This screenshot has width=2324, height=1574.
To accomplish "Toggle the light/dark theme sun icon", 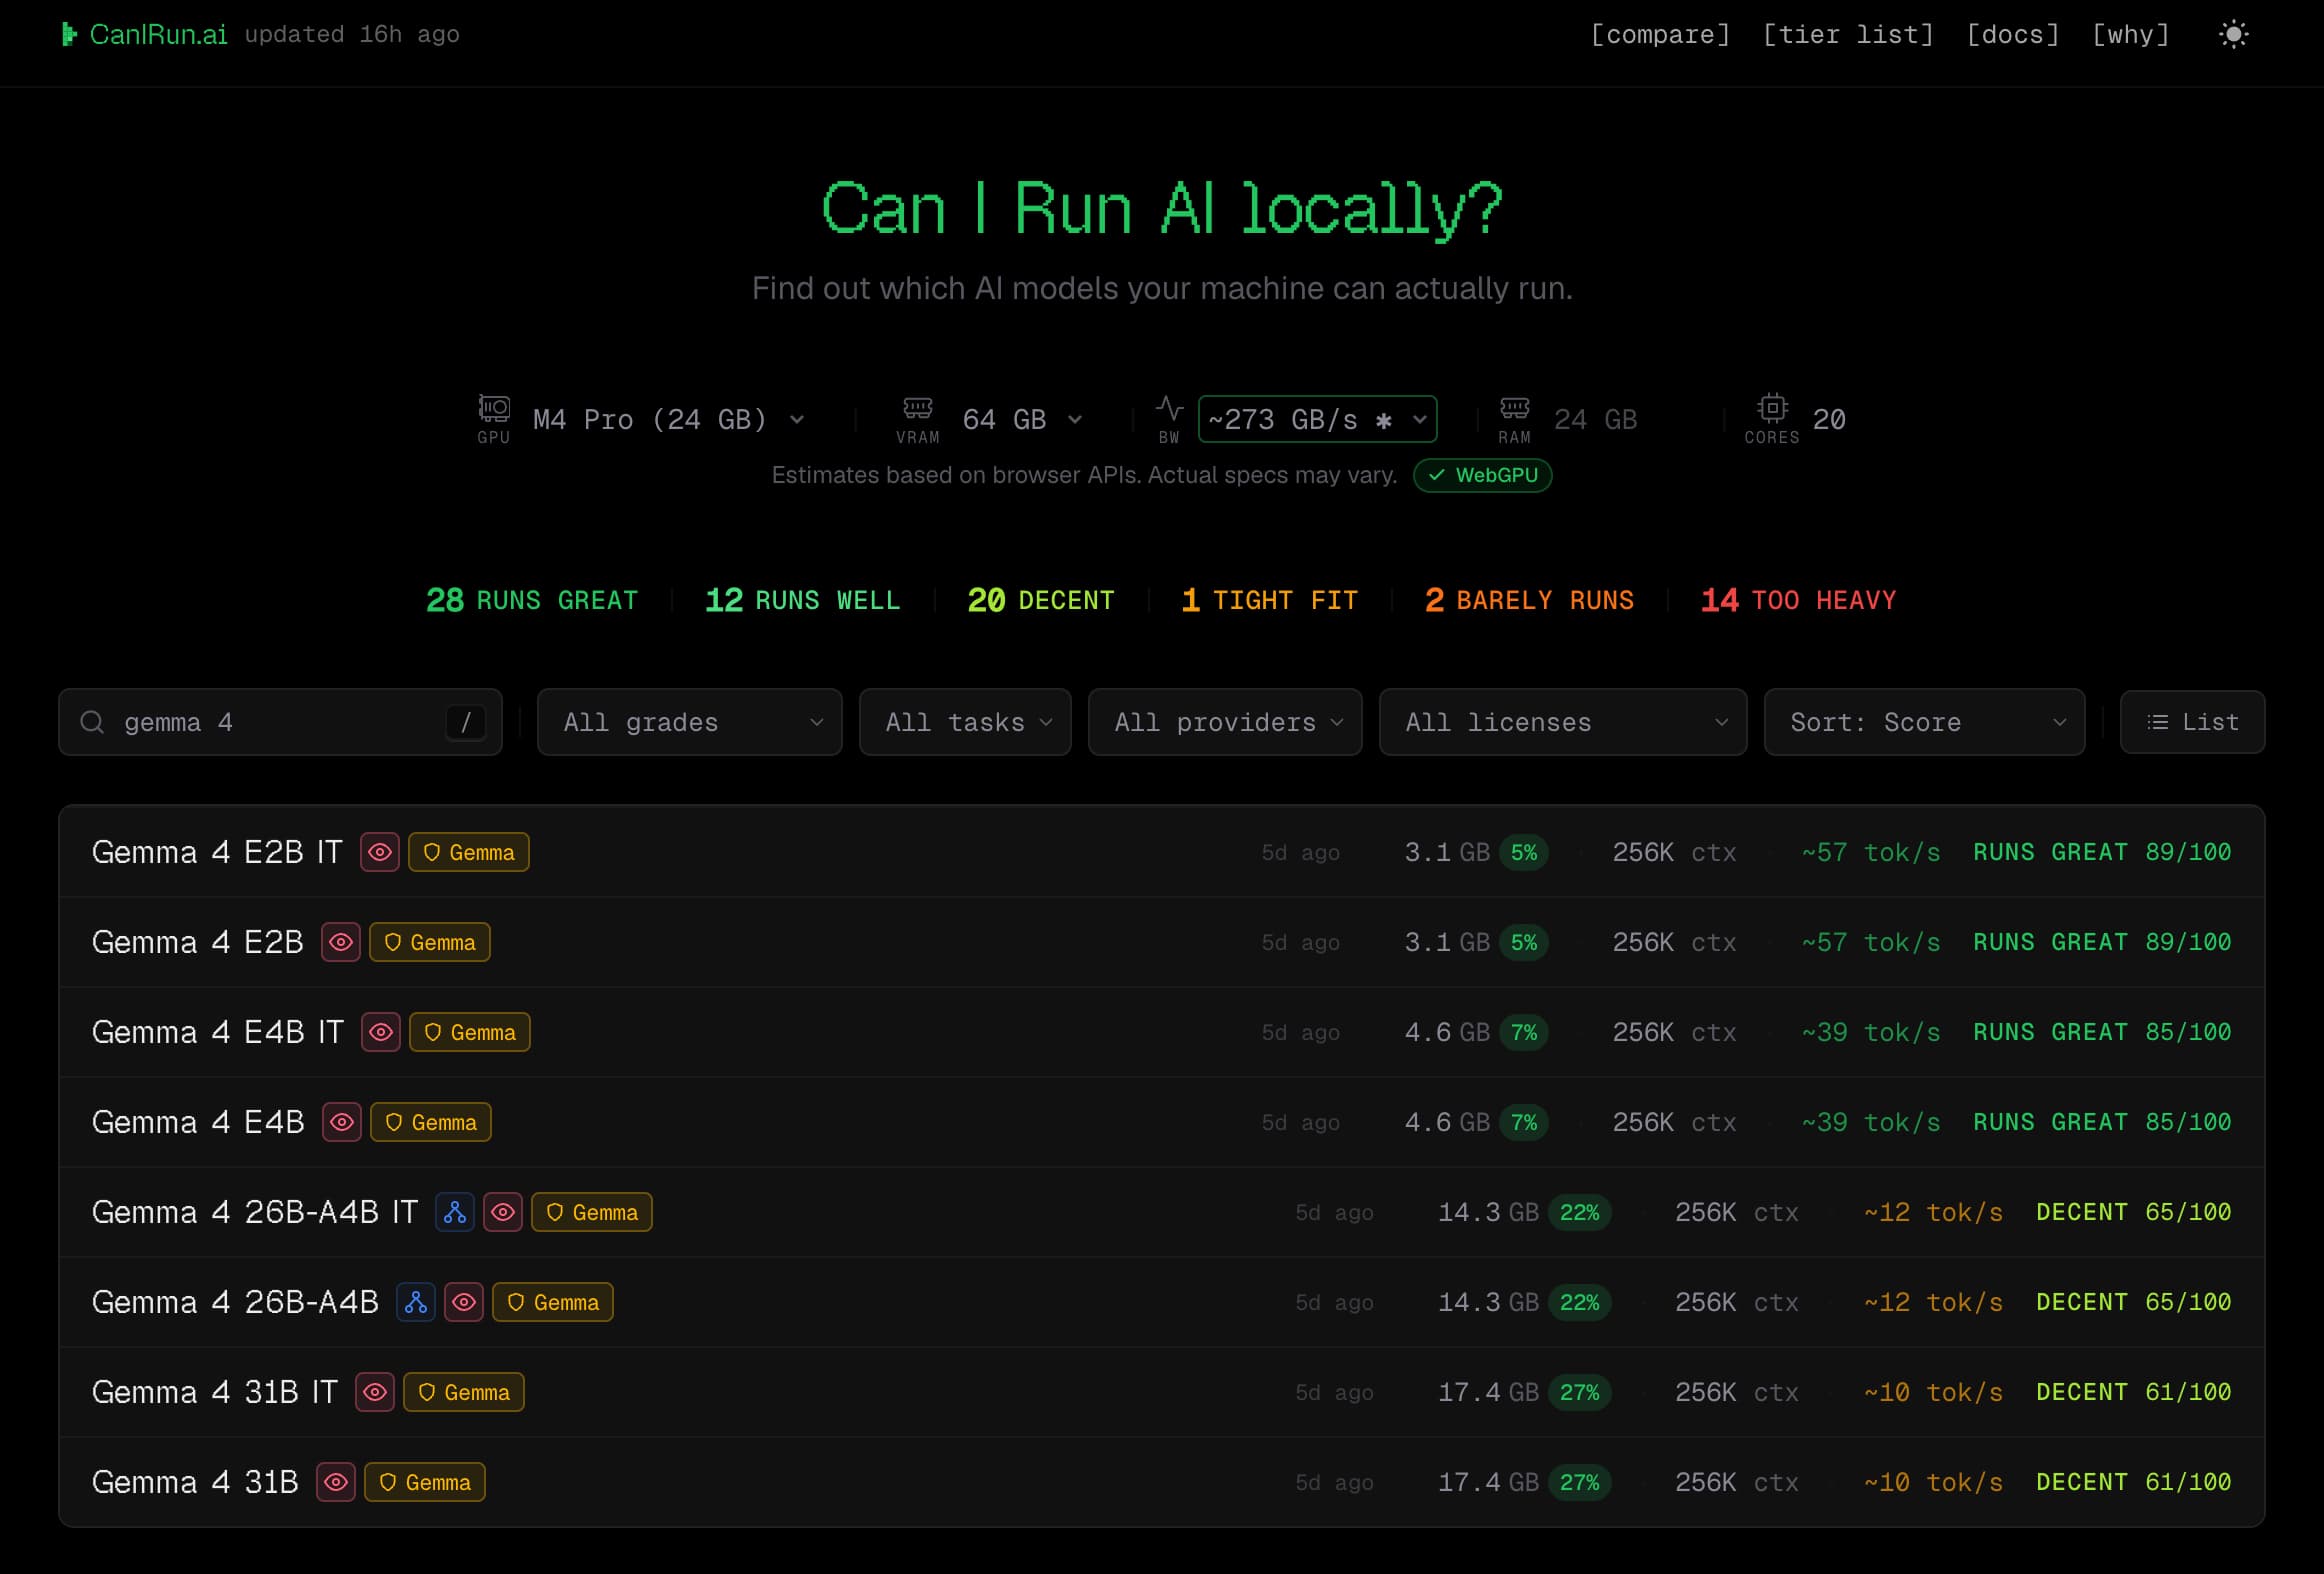I will (2233, 35).
